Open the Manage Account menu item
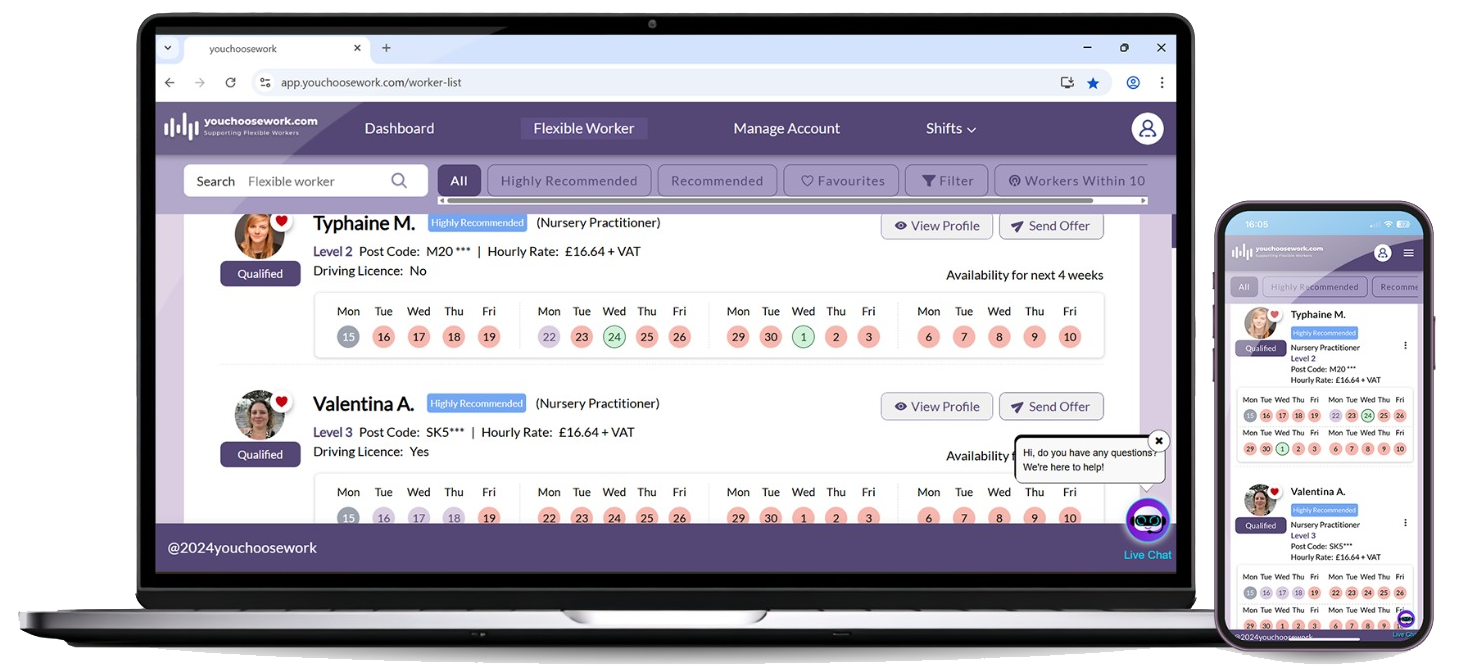The width and height of the screenshot is (1458, 665). 786,128
